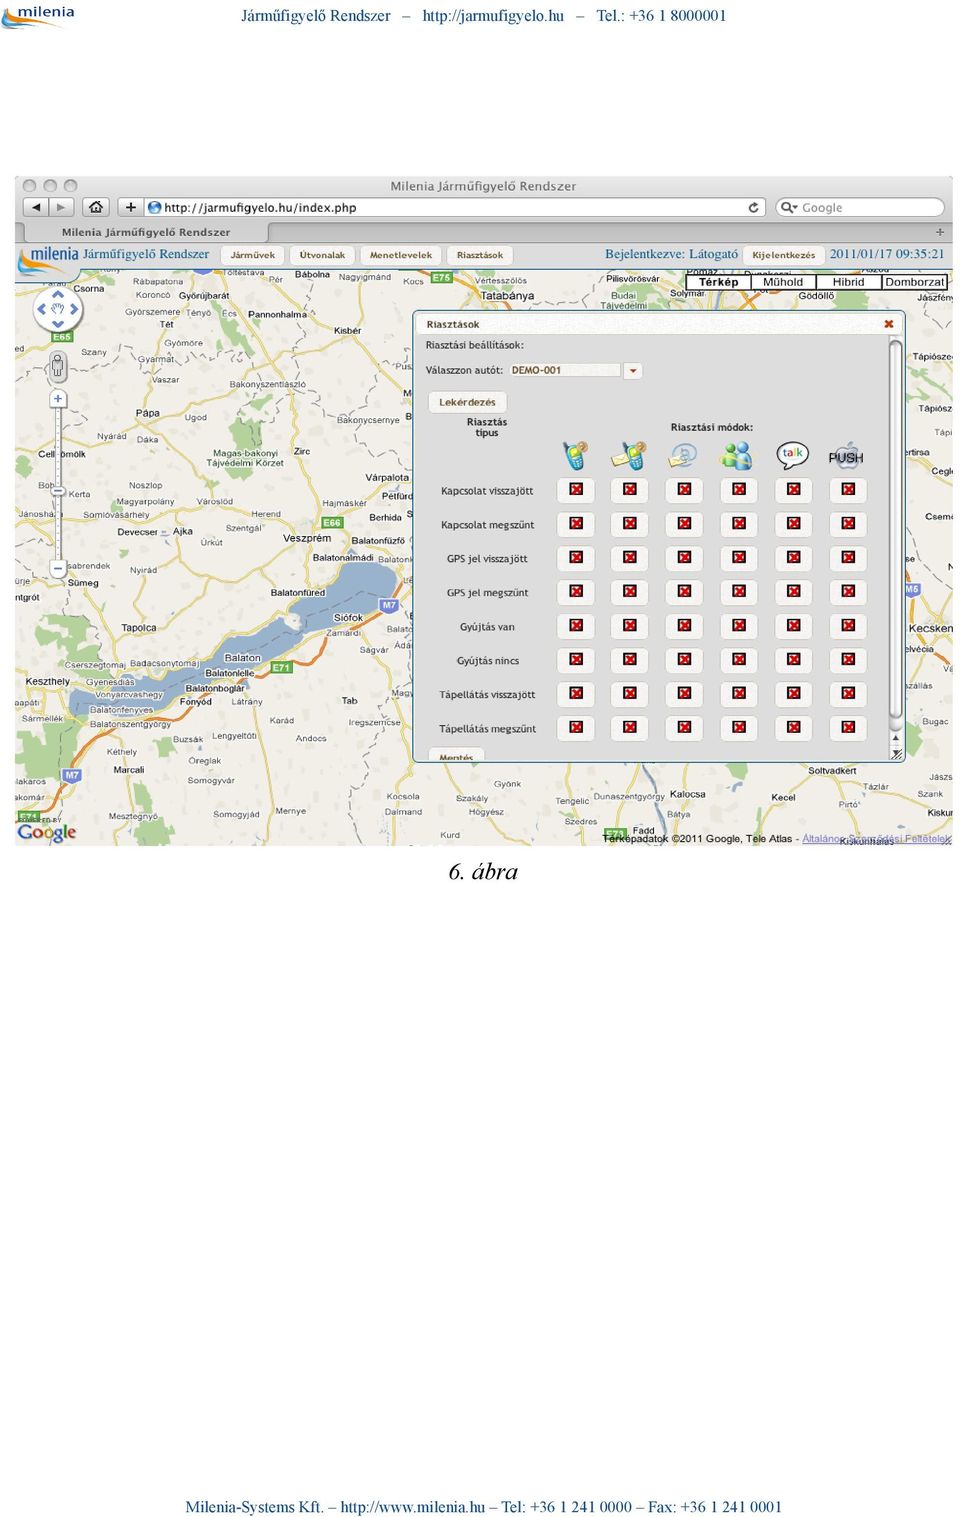Click the MSN Messenger alert mode icon
Screen dimensions: 960x1517
(737, 456)
